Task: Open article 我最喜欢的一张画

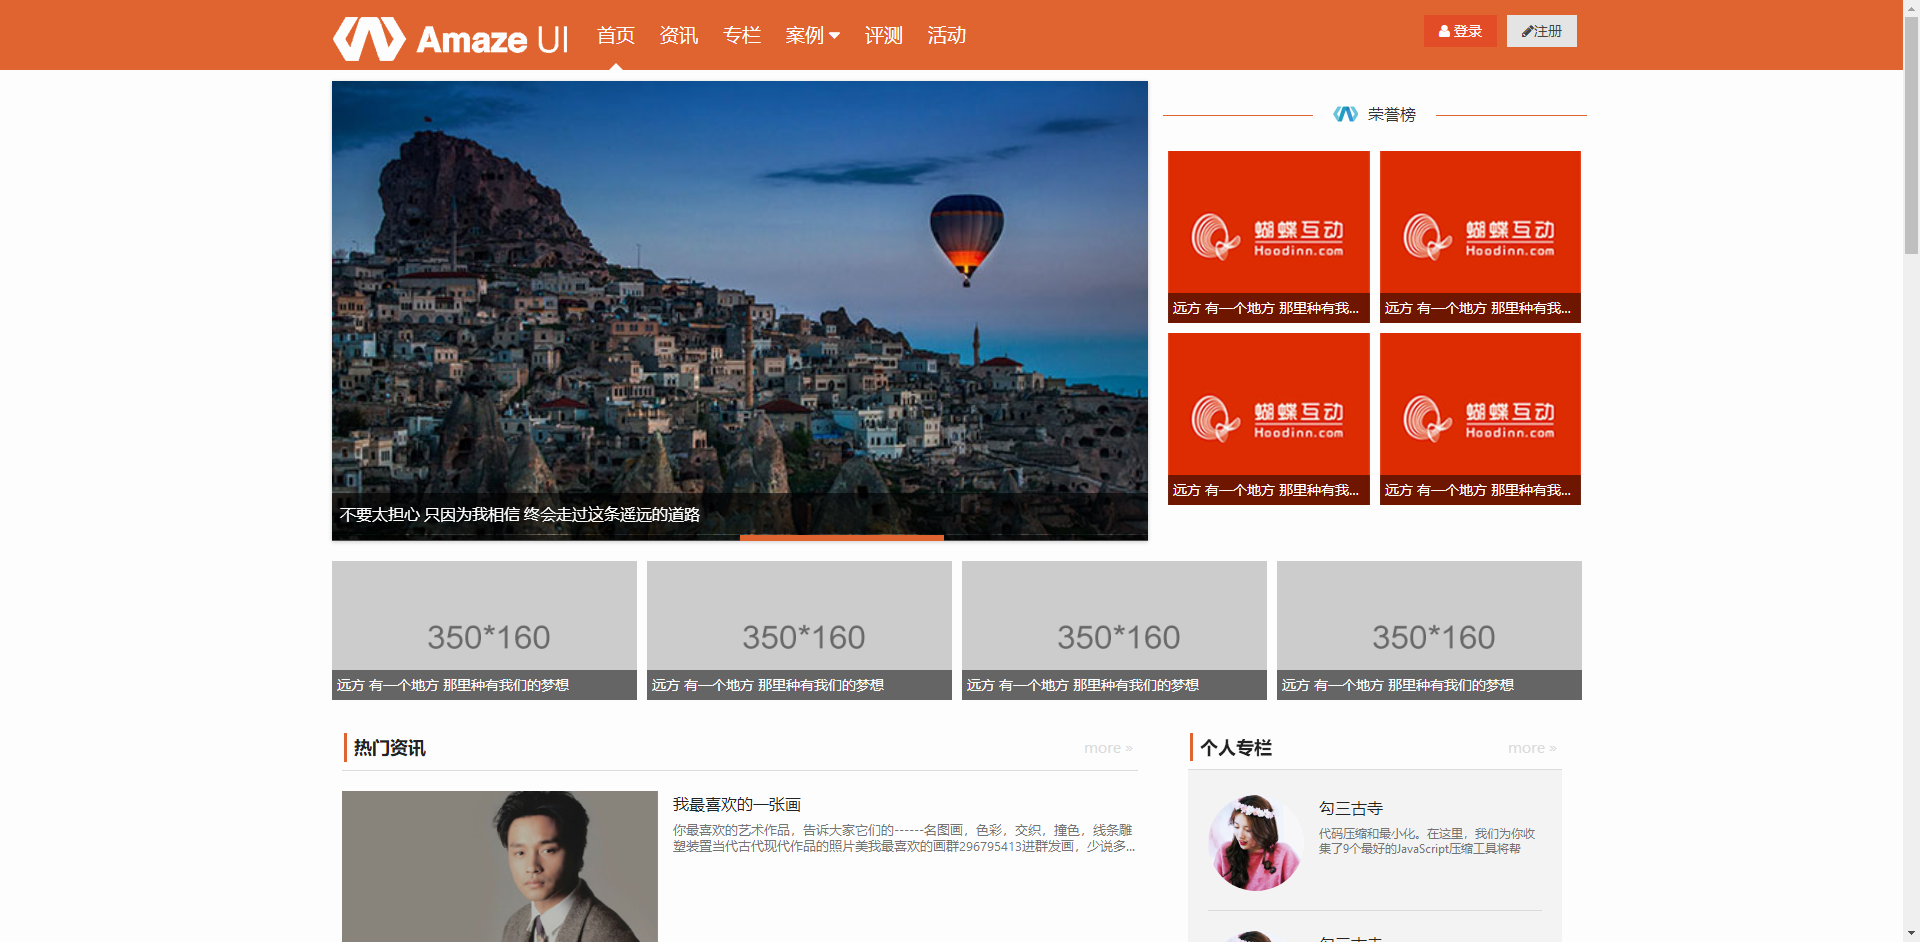Action: (x=736, y=805)
